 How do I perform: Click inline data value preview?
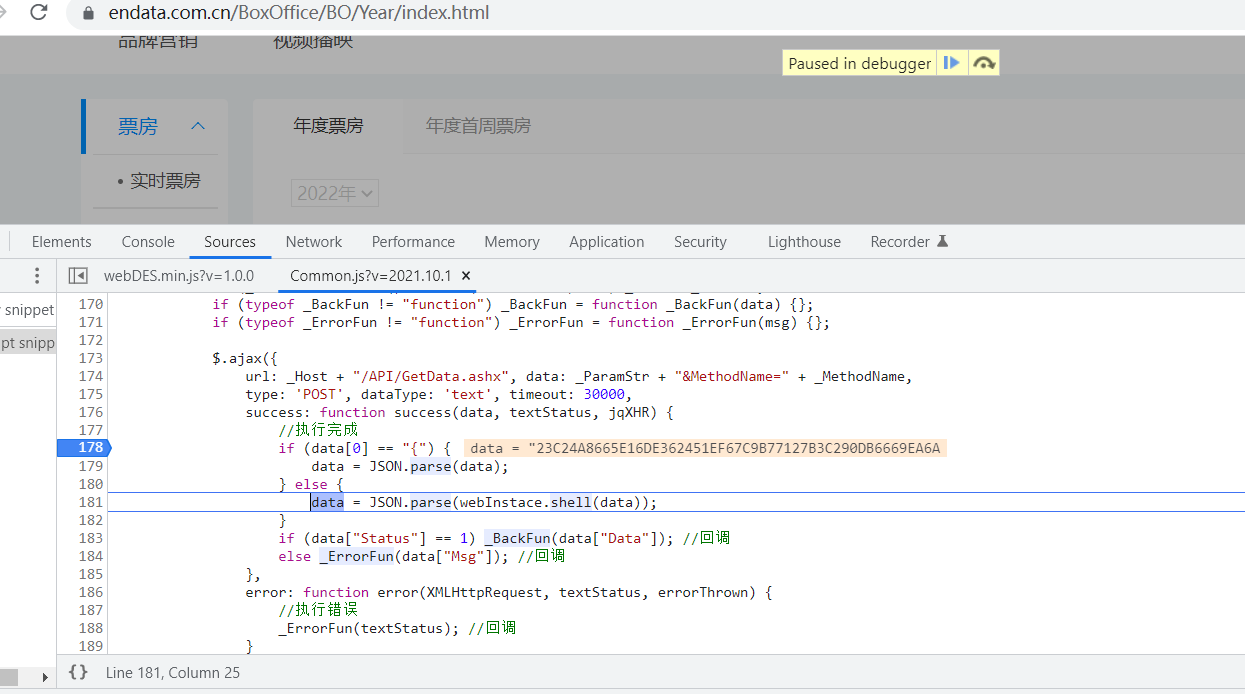(x=705, y=448)
